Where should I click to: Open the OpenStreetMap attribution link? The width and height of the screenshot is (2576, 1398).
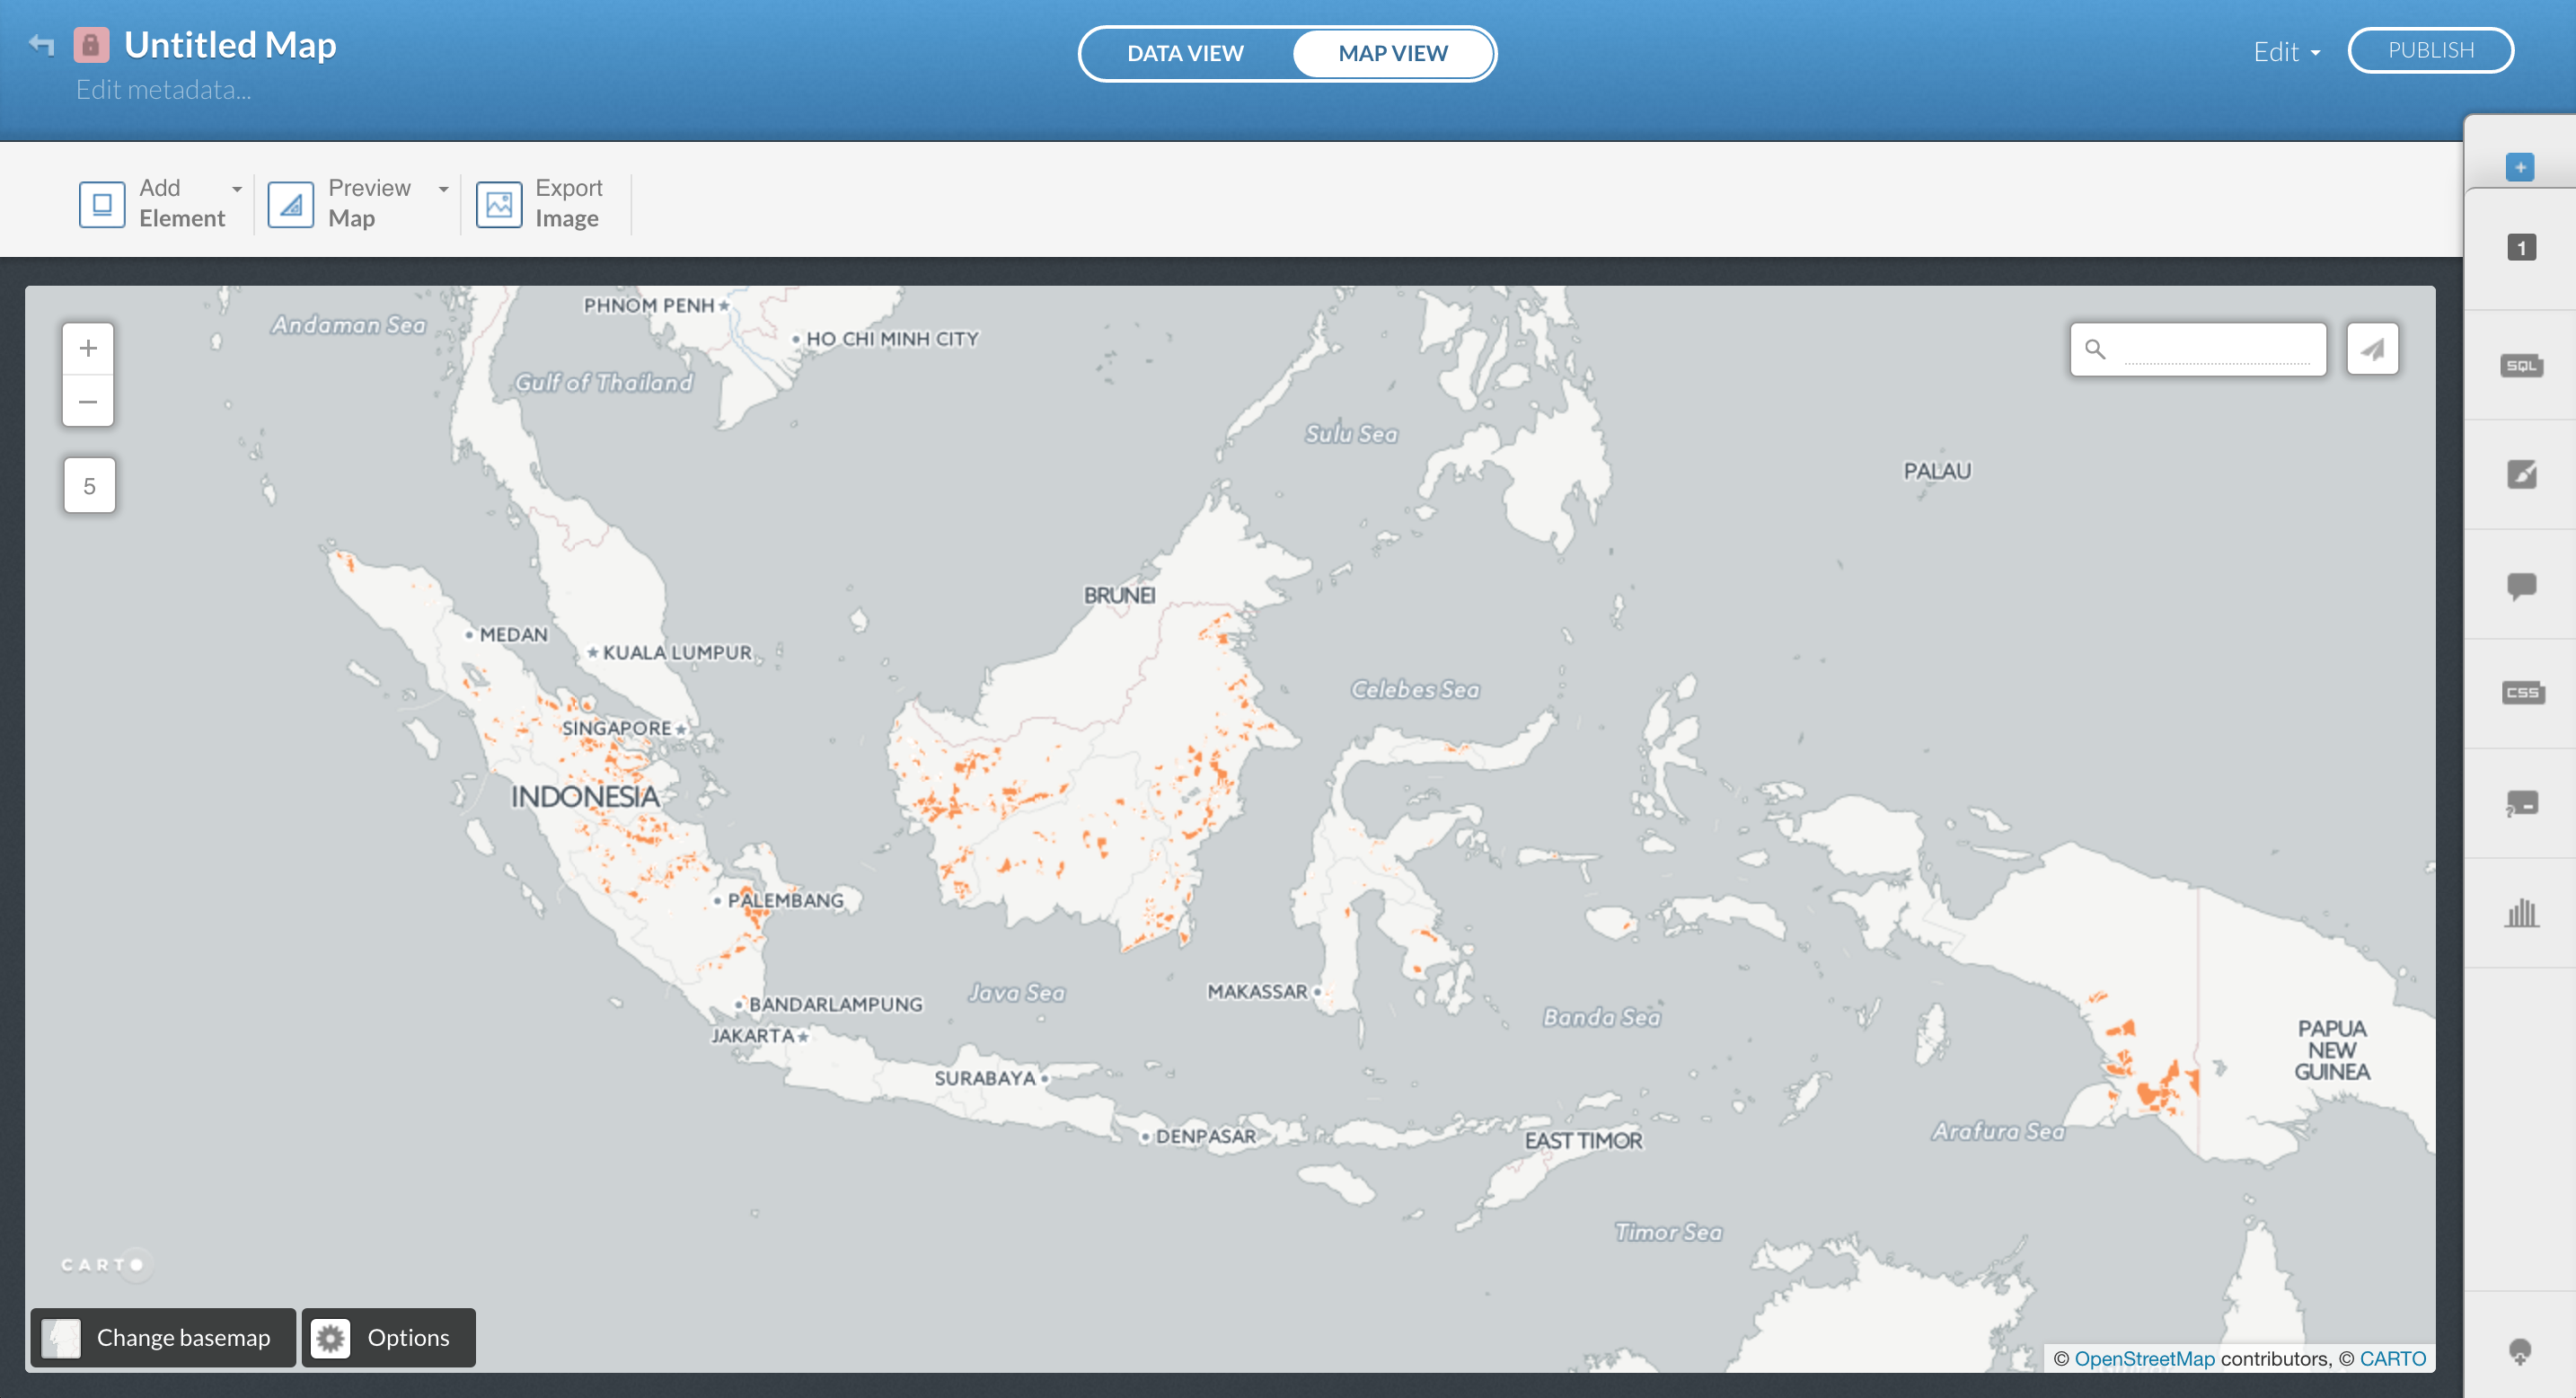coord(2144,1358)
